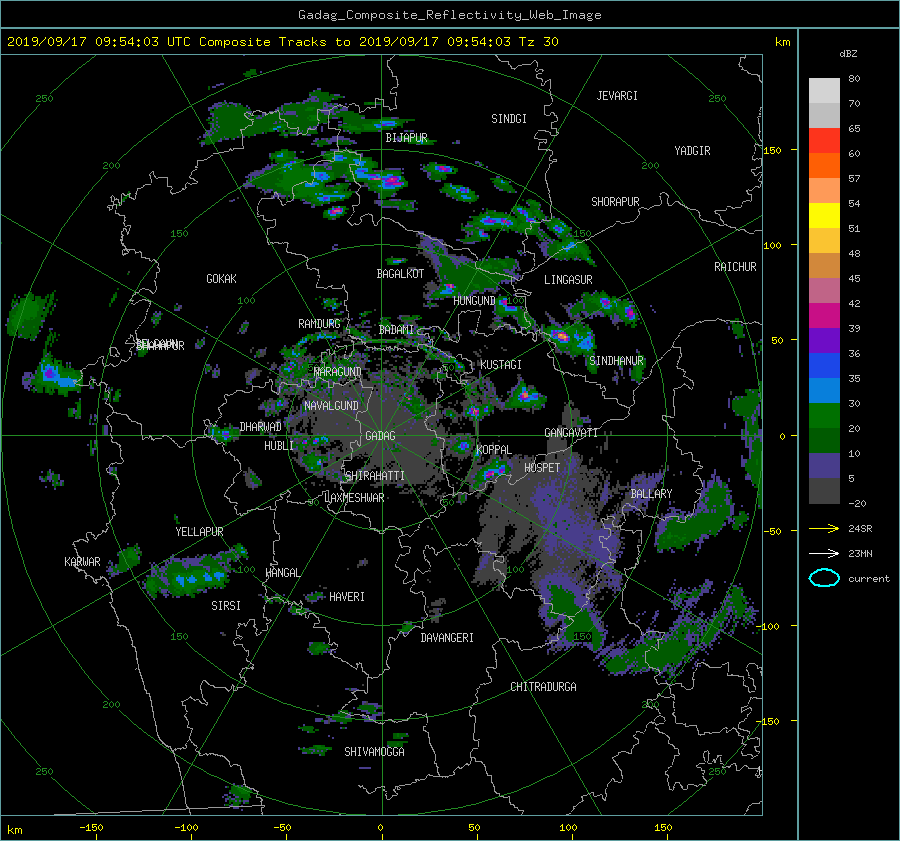The image size is (900, 841).
Task: Click the JEVARGI city label
Action: click(617, 96)
